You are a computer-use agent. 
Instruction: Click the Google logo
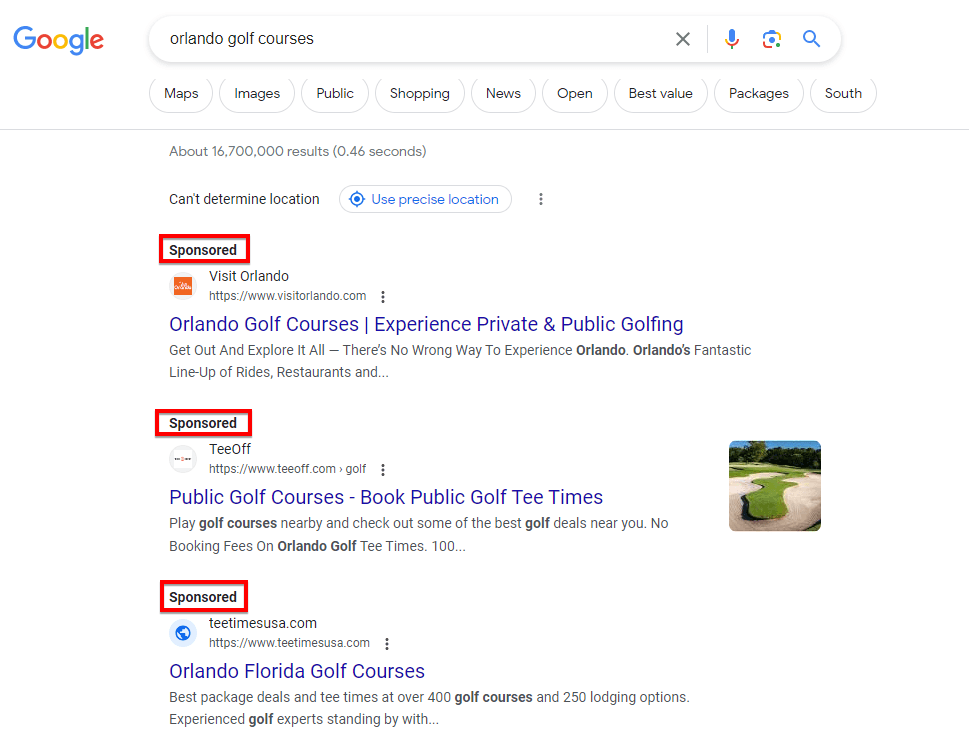pos(58,39)
